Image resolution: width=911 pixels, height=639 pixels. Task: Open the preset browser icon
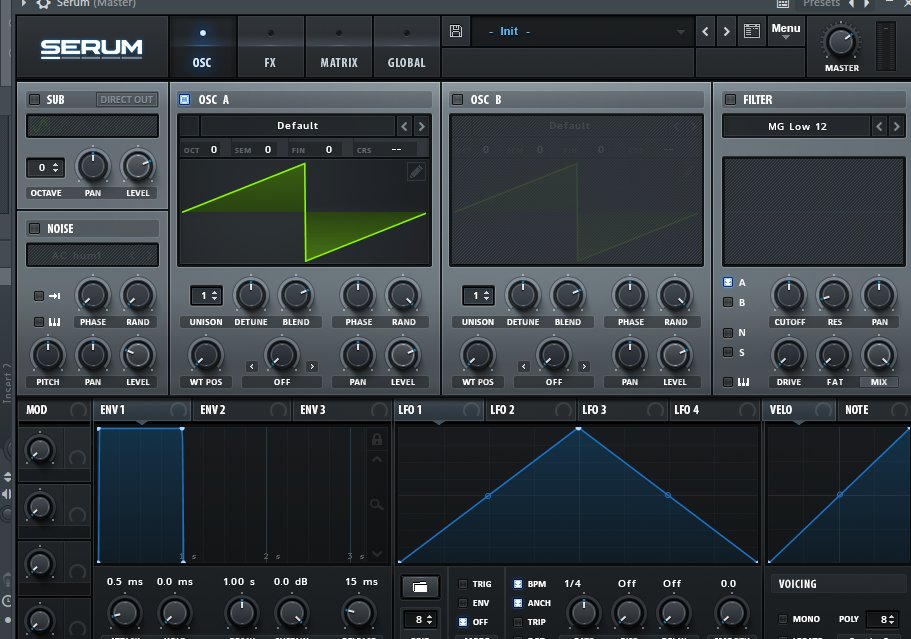(752, 31)
